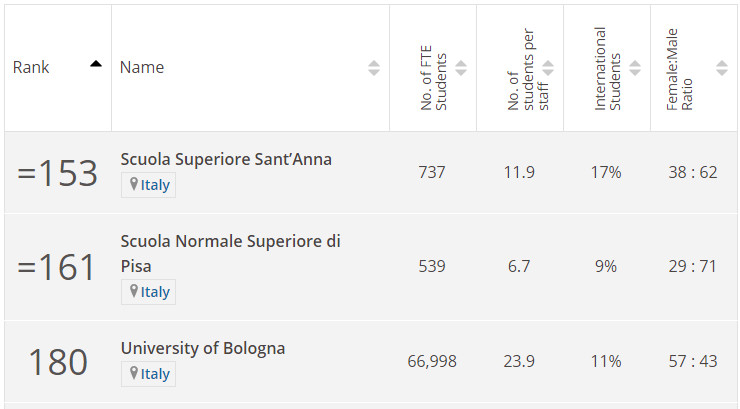Click the Female:Male Ratio header label
The height and width of the screenshot is (409, 740).
tap(679, 69)
